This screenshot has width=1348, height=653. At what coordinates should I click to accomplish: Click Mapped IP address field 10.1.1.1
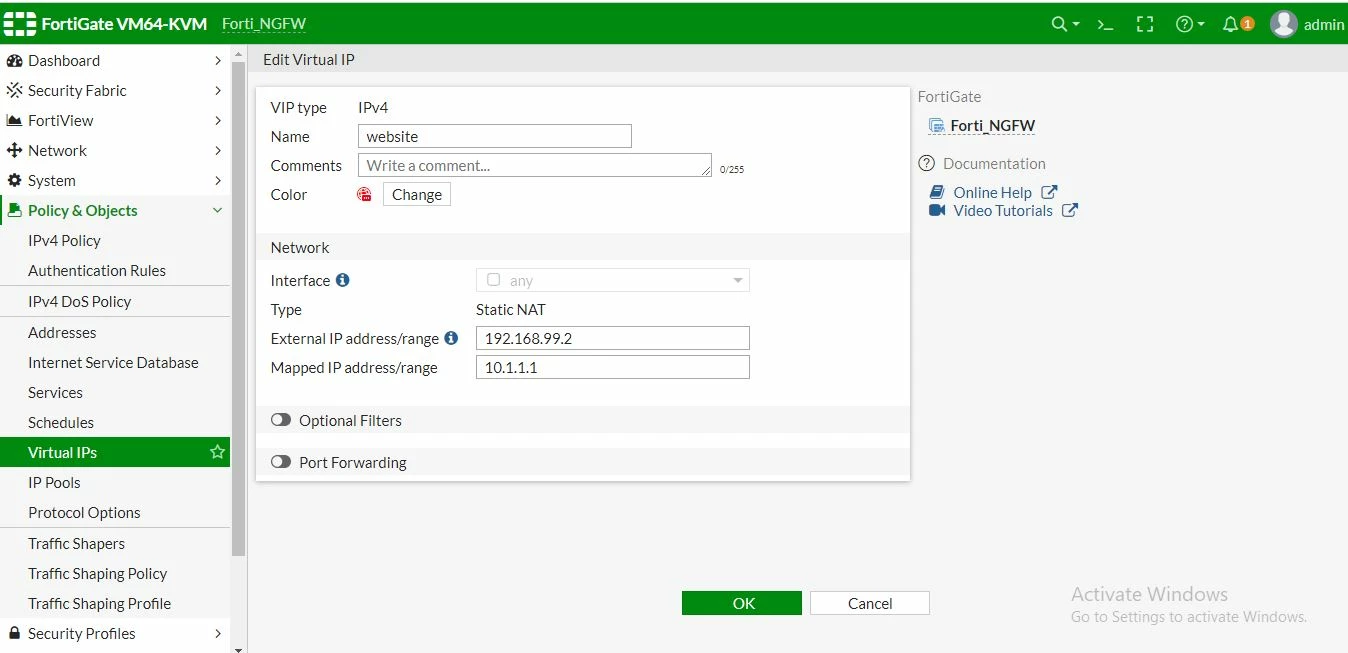[613, 367]
